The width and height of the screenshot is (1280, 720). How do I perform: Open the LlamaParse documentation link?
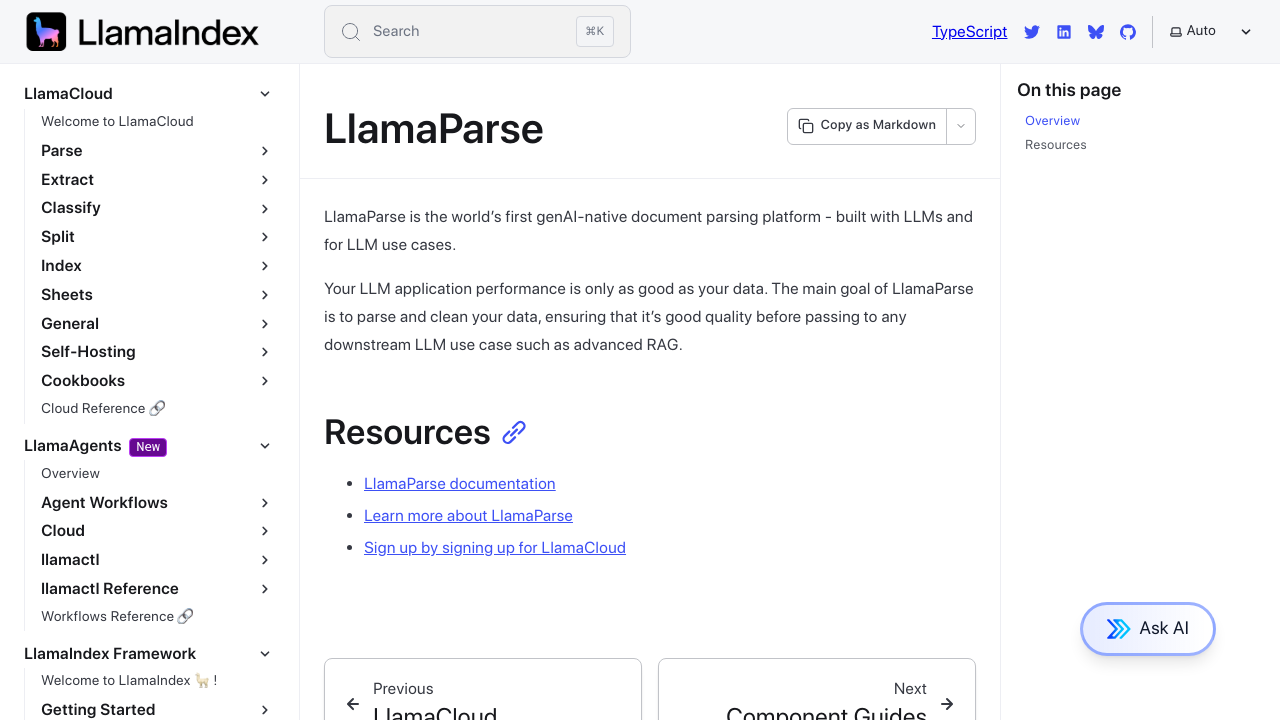[x=459, y=484]
